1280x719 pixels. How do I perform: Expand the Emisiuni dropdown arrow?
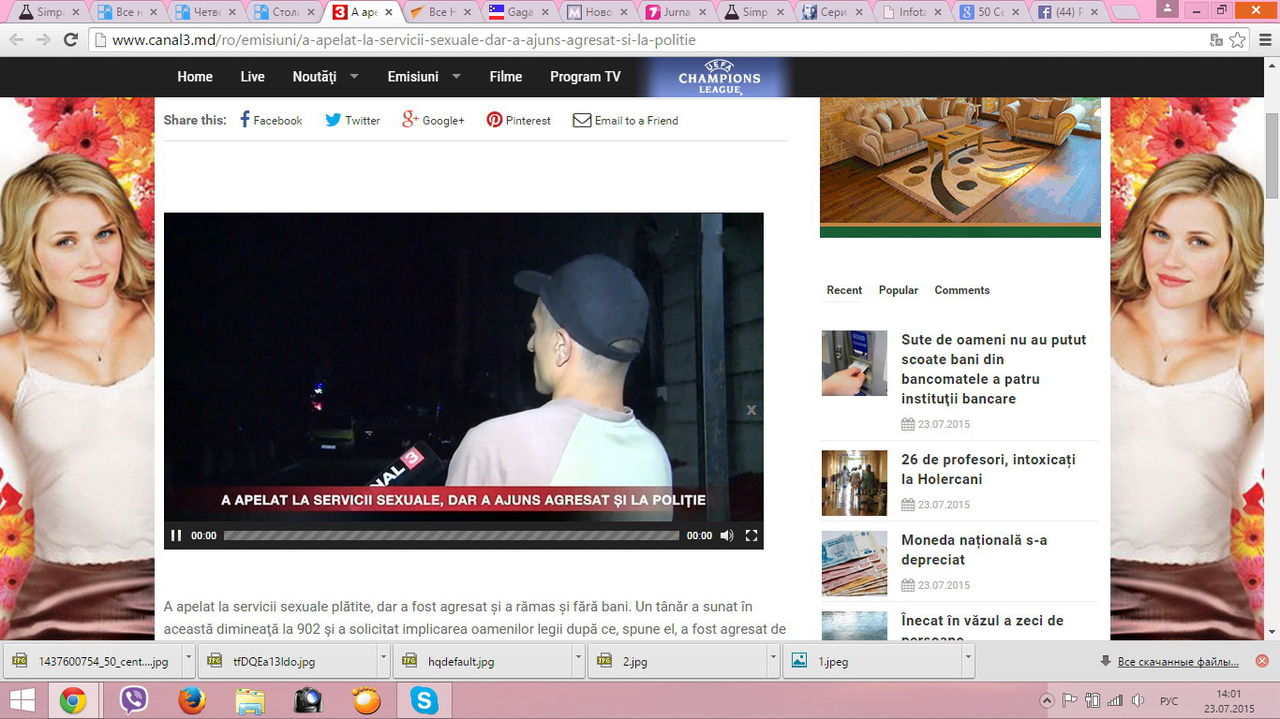(457, 76)
